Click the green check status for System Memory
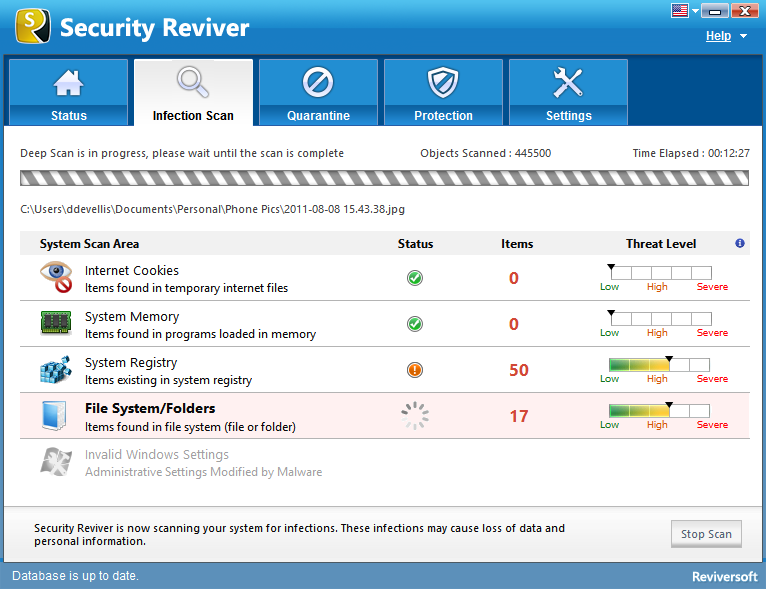This screenshot has height=589, width=766. click(415, 324)
